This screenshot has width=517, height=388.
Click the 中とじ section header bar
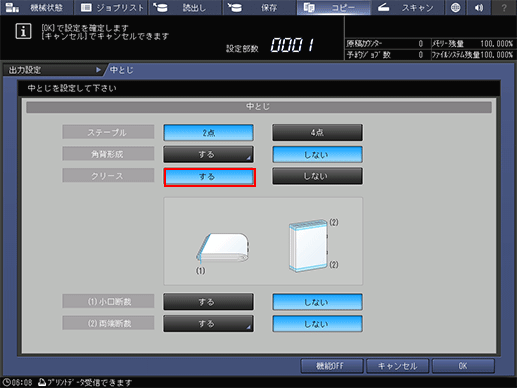[x=259, y=107]
